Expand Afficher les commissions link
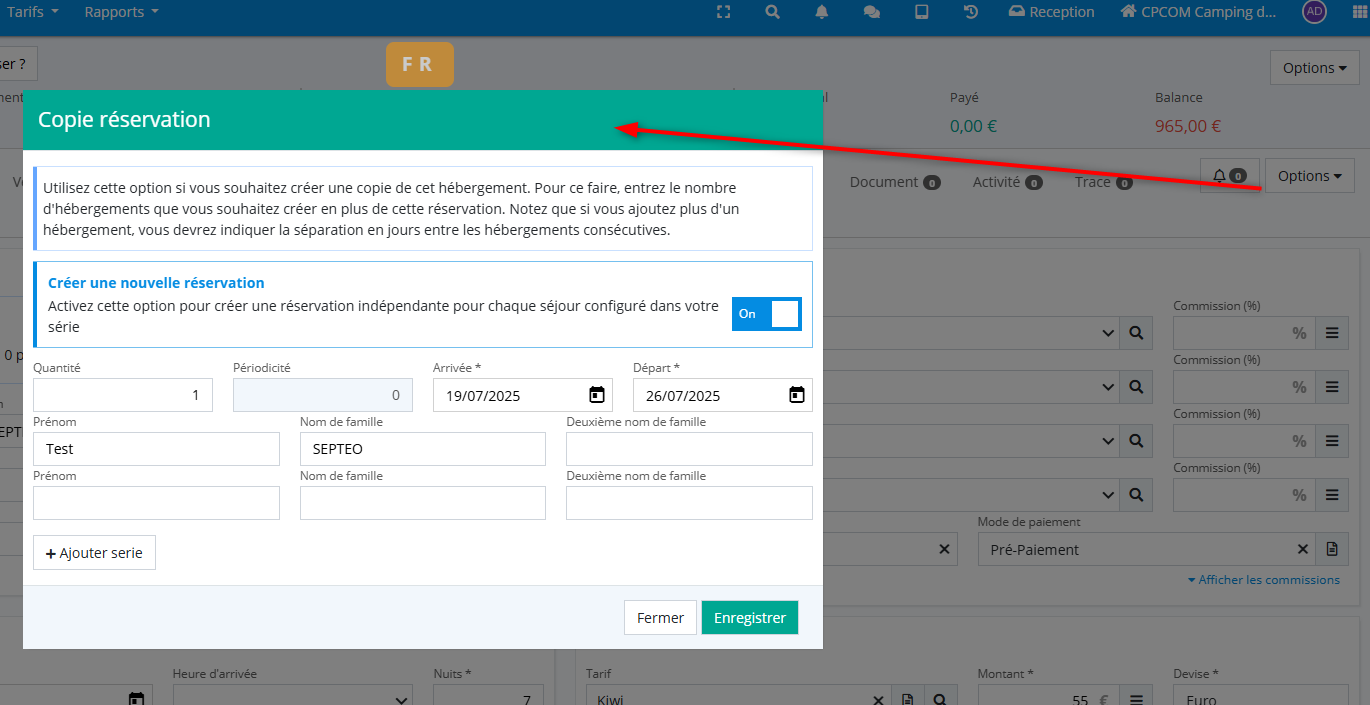 (1263, 580)
